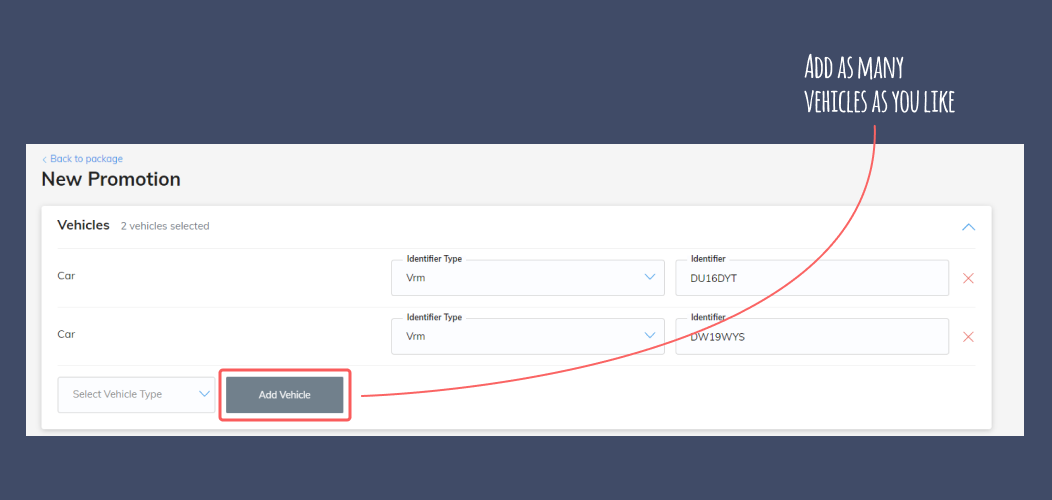This screenshot has width=1052, height=500.
Task: Collapse the Vehicles section chevron
Action: [x=968, y=227]
